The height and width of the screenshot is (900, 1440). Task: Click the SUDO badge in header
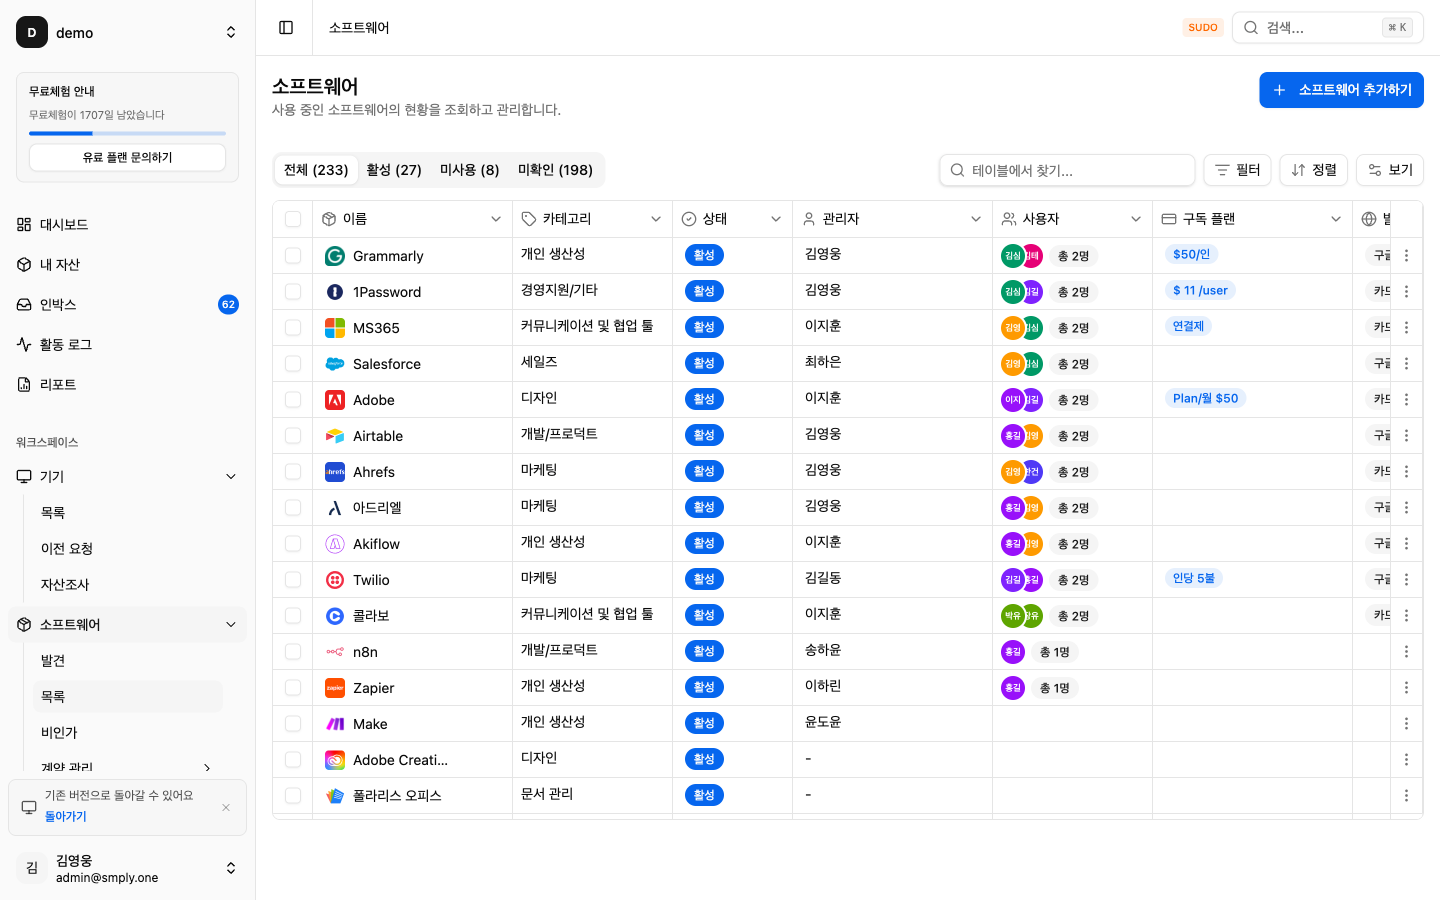pos(1203,28)
